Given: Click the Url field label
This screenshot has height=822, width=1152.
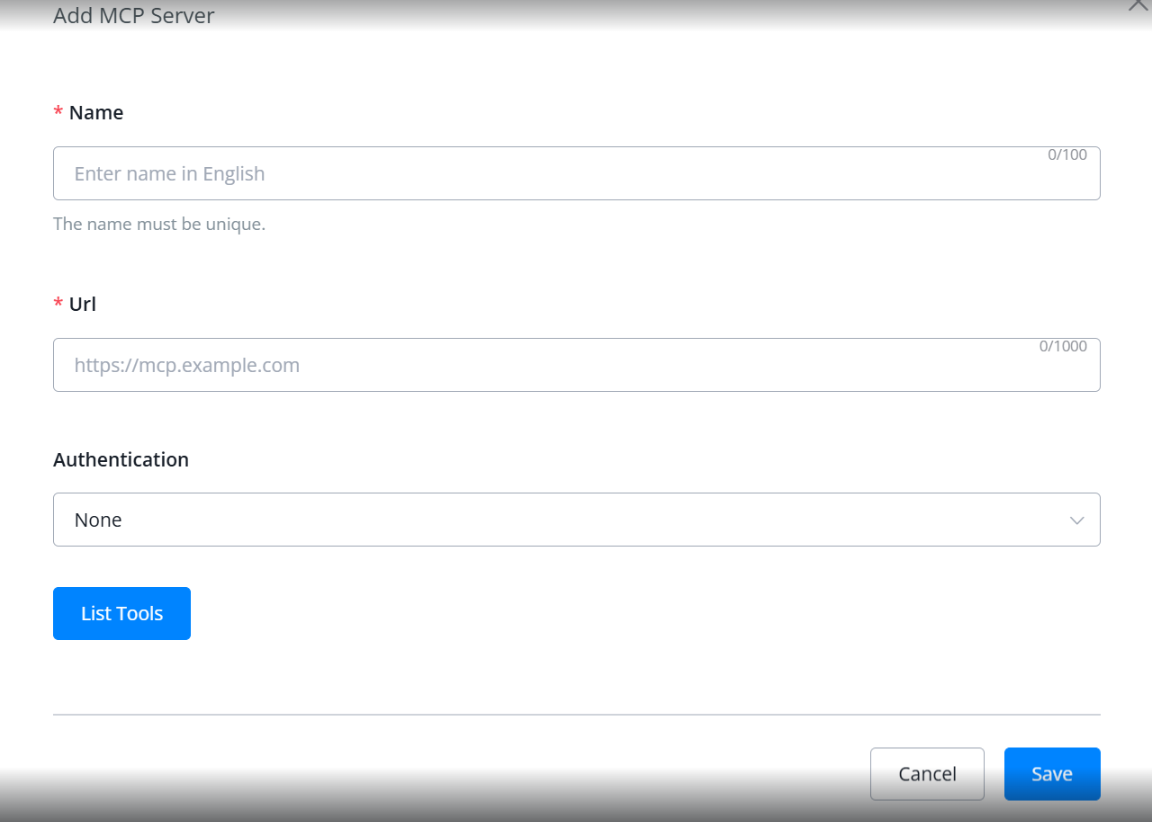Looking at the screenshot, I should [83, 304].
